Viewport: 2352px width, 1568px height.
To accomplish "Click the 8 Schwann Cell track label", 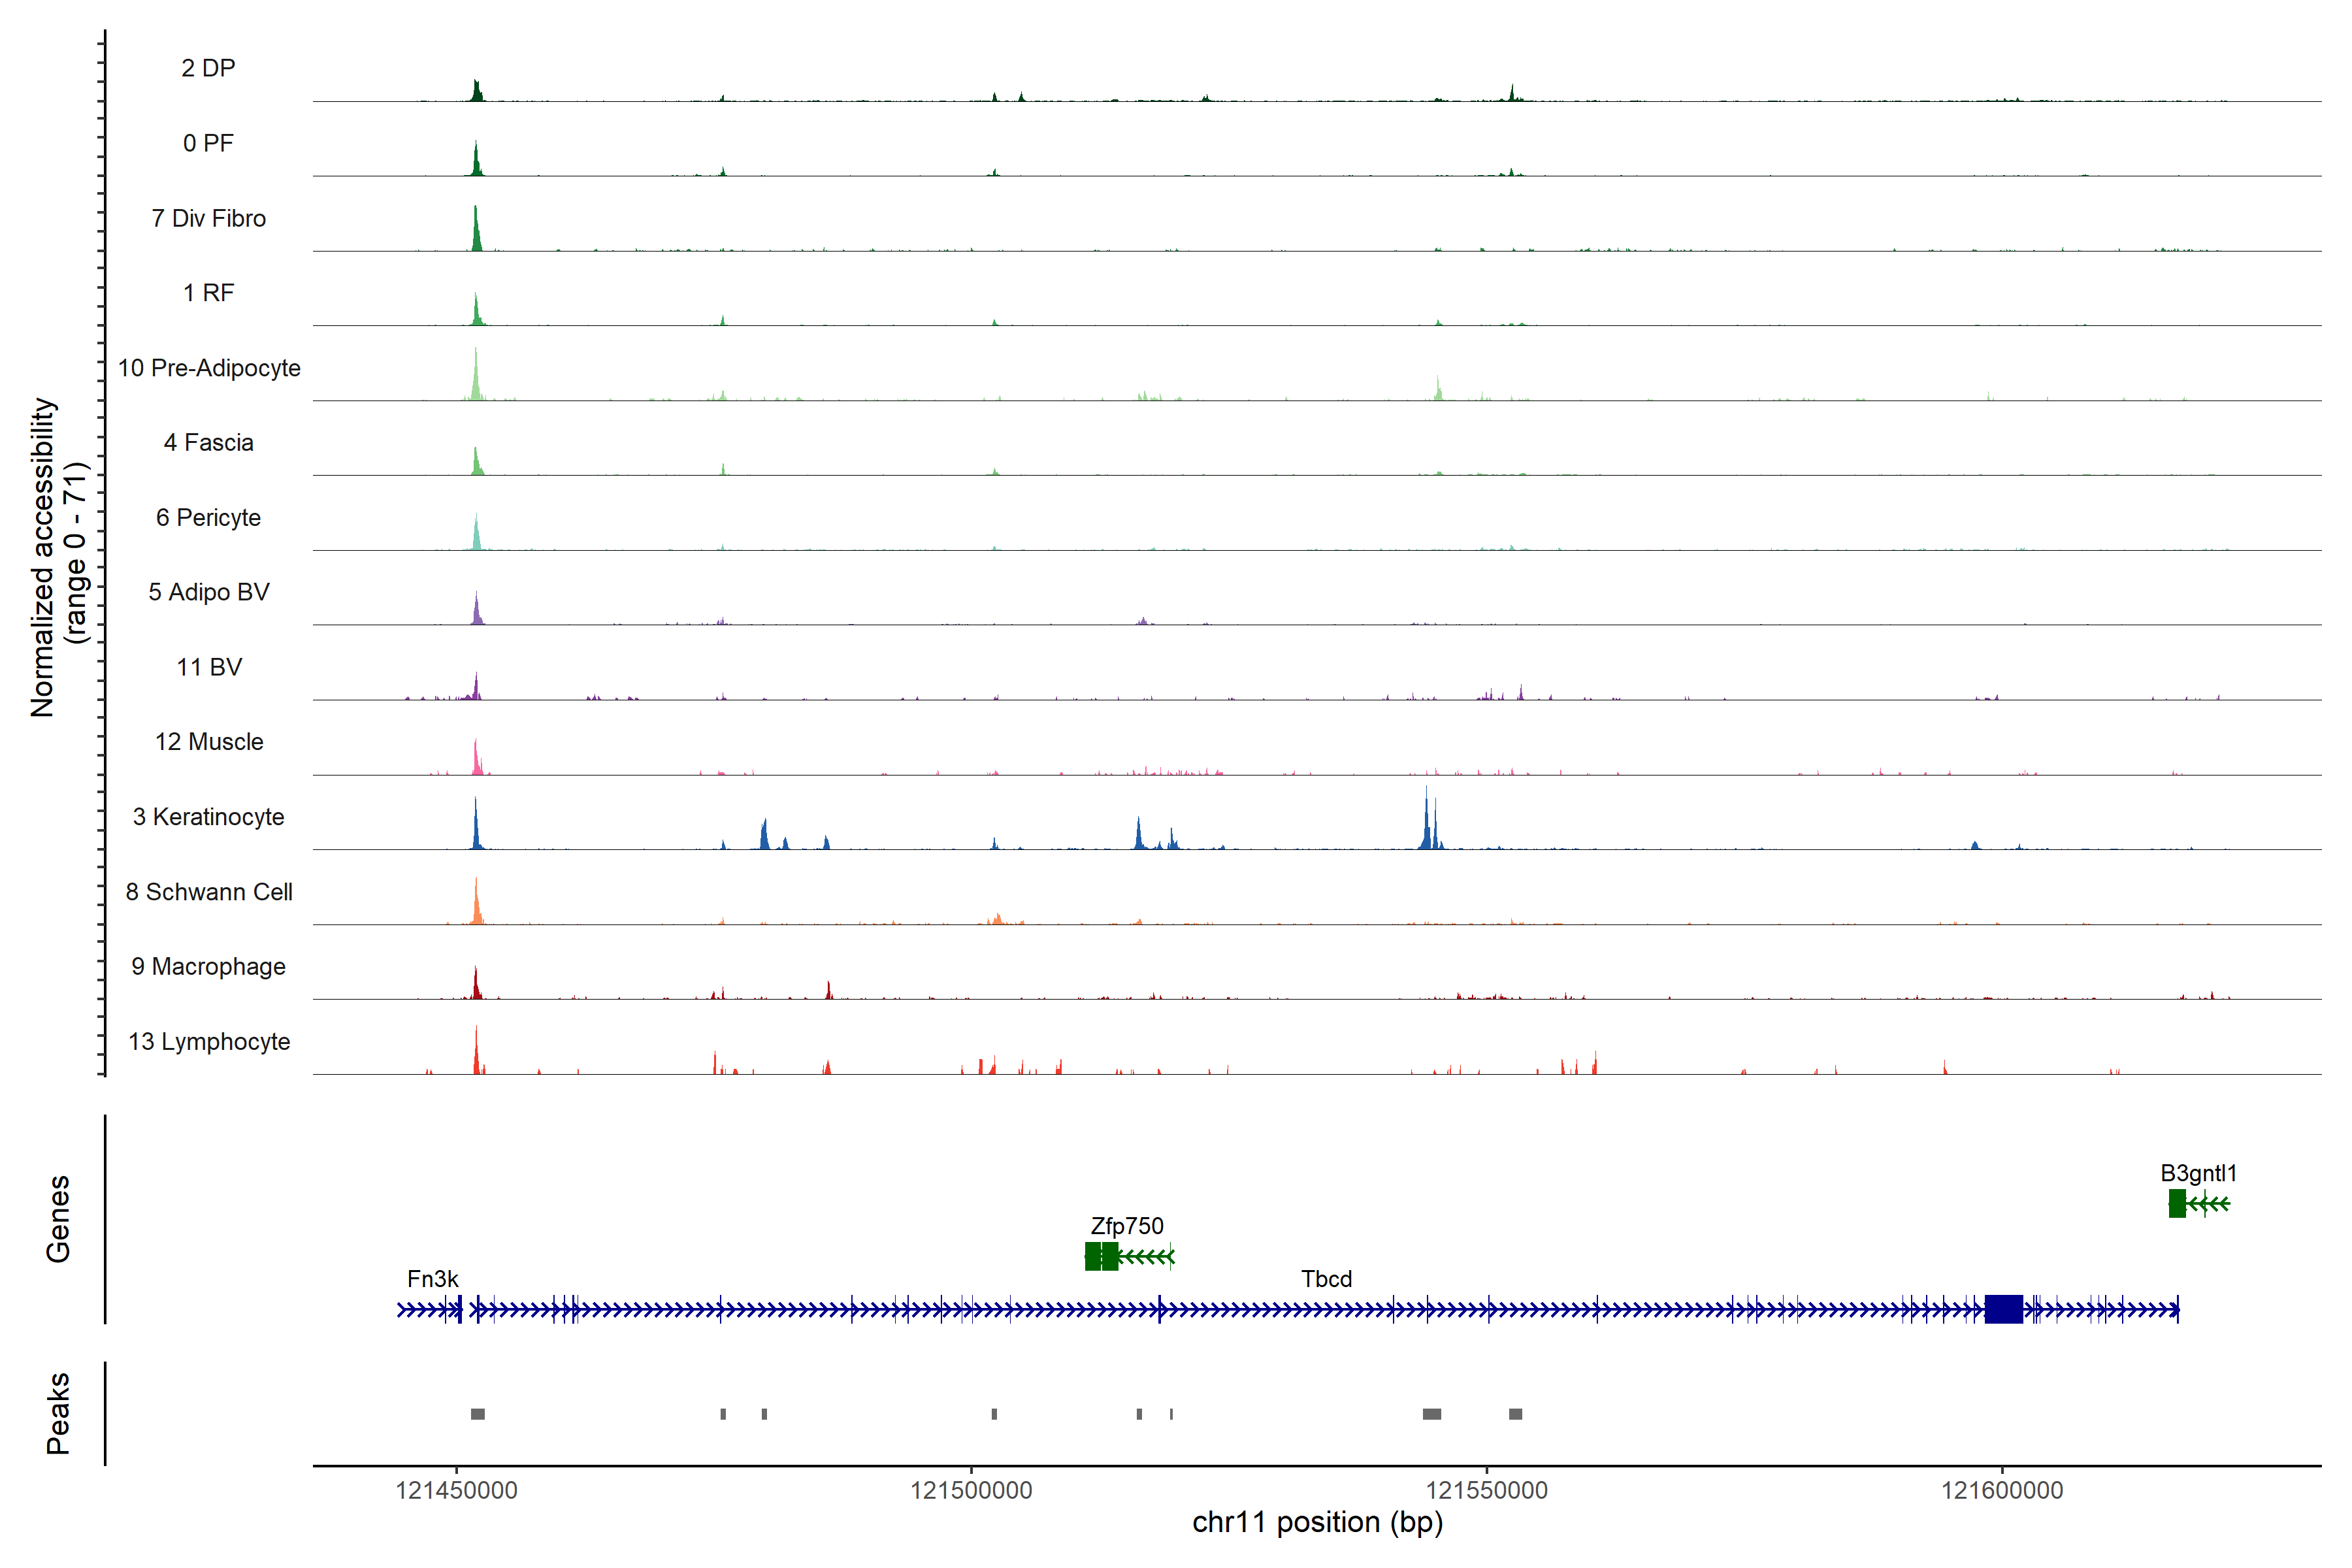I will click(x=209, y=892).
